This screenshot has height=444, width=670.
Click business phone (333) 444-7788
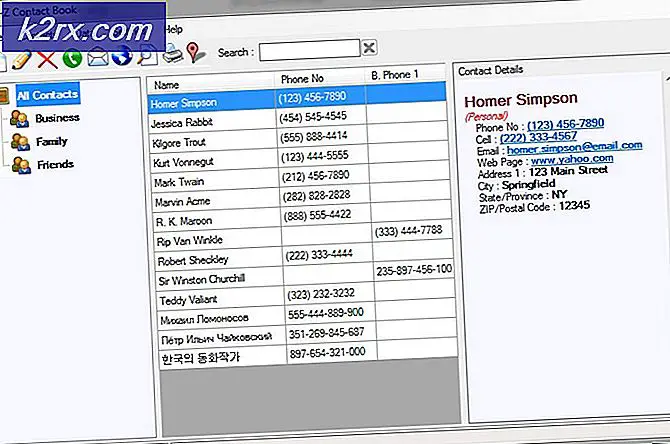coord(408,231)
